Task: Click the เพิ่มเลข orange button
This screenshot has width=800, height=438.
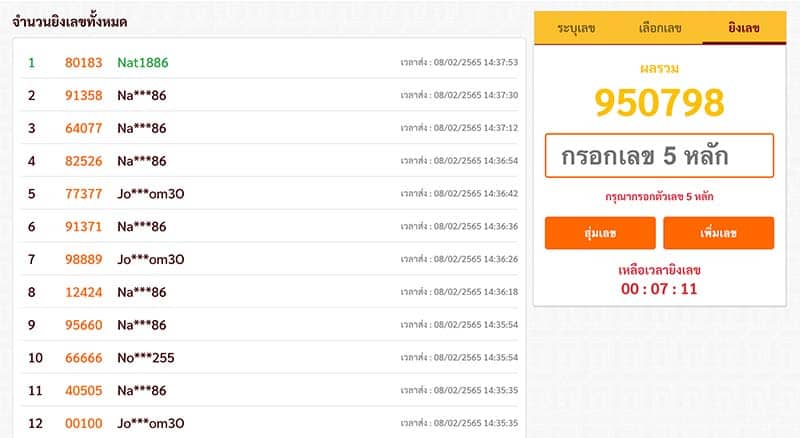Action: [x=718, y=233]
